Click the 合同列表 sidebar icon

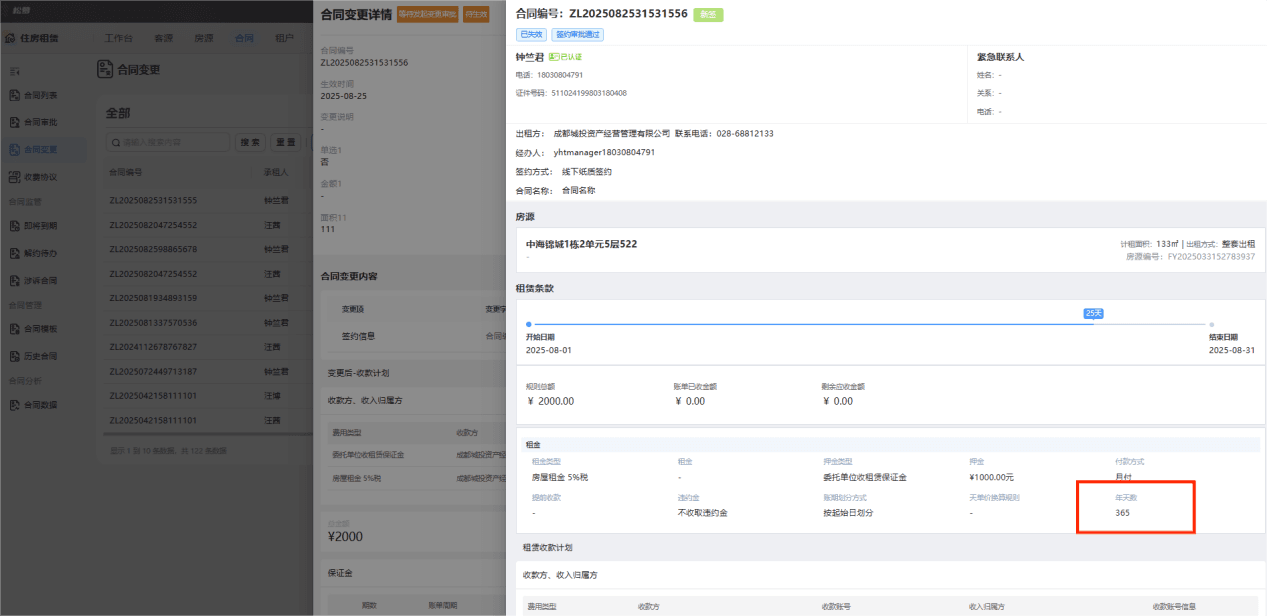[14, 95]
